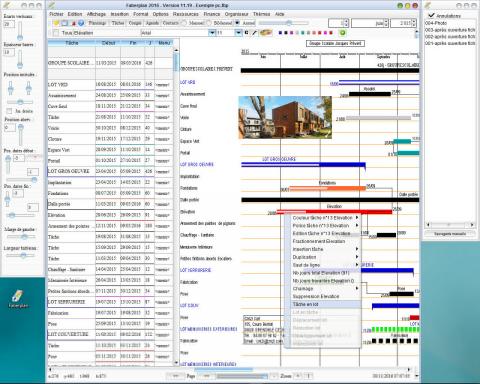Select the Mensuel radio button
Image resolution: width=480 pixels, height=384 pixels.
click(183, 23)
